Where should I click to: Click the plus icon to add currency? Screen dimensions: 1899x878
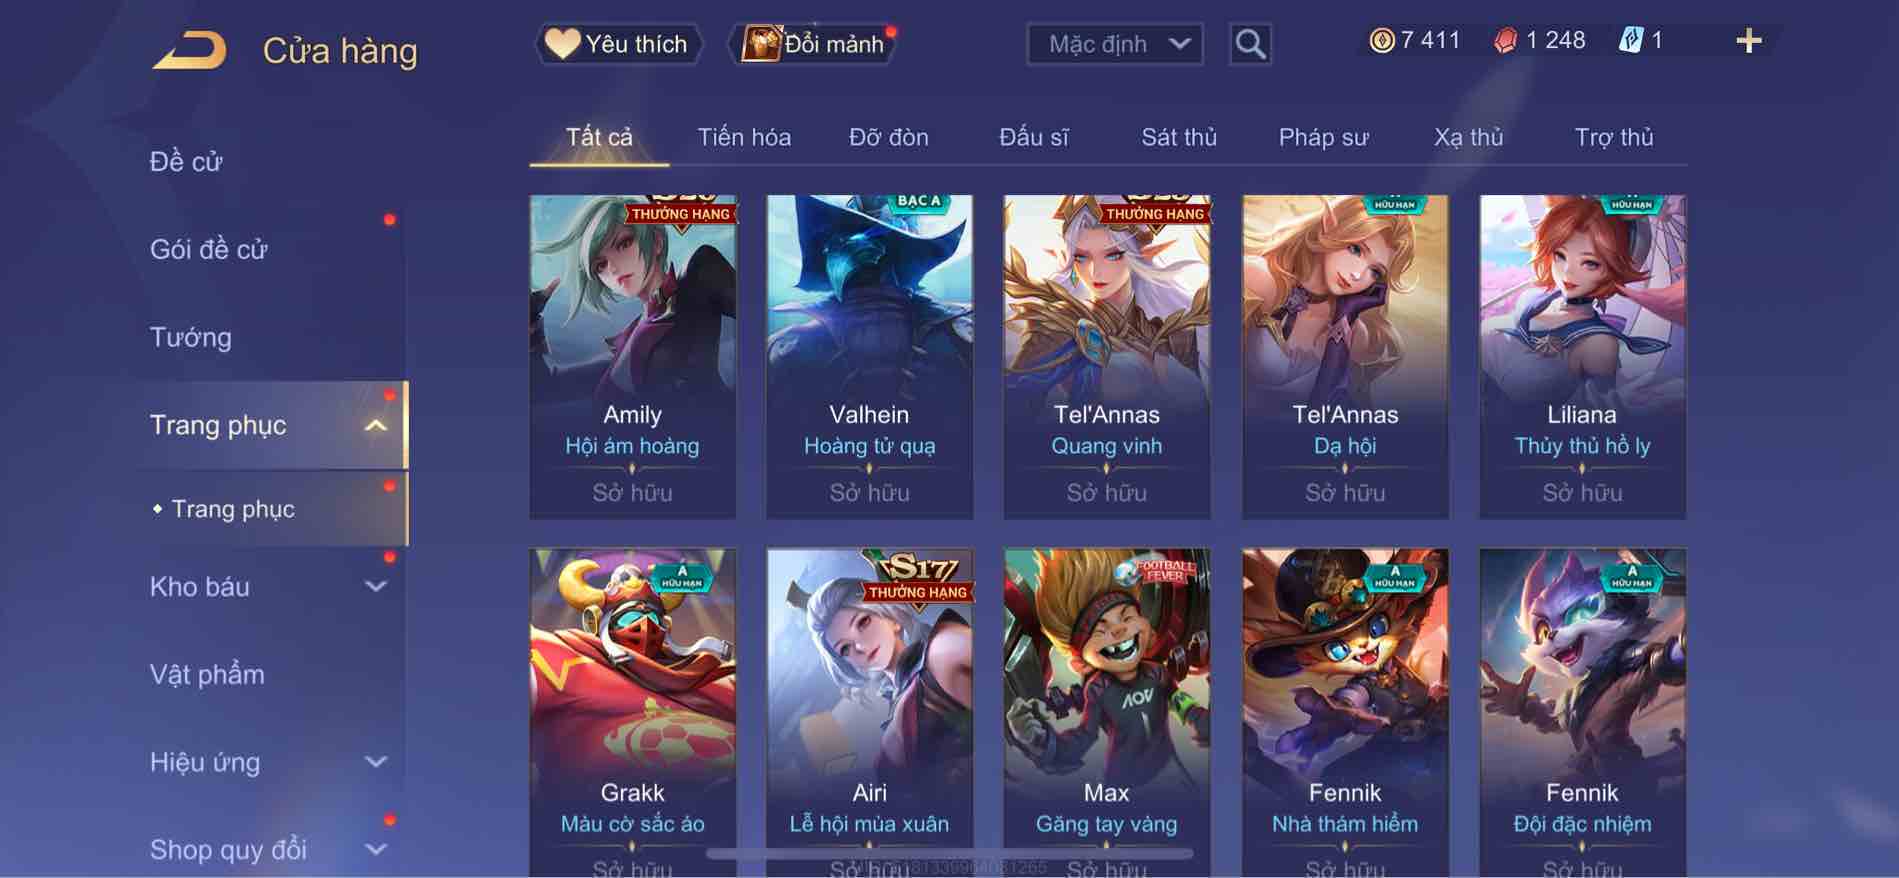click(1748, 41)
